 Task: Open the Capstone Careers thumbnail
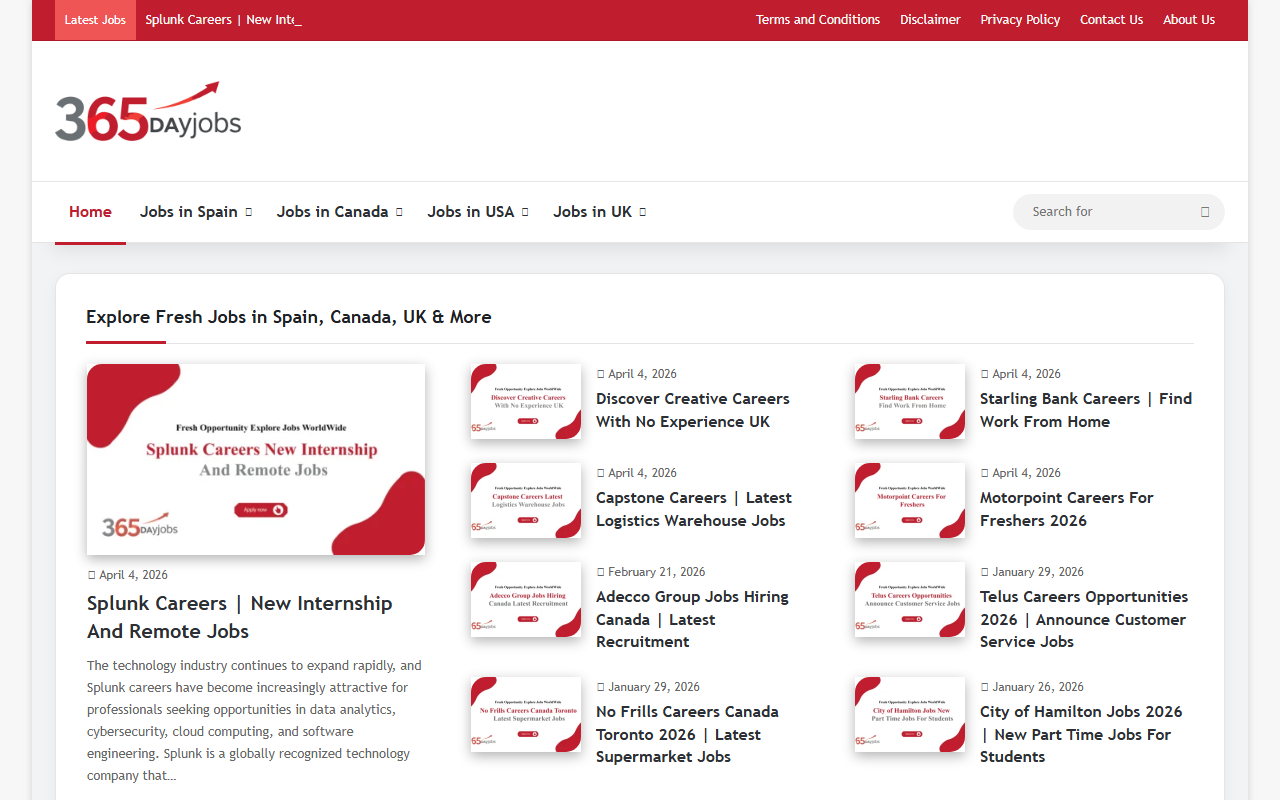click(x=526, y=500)
